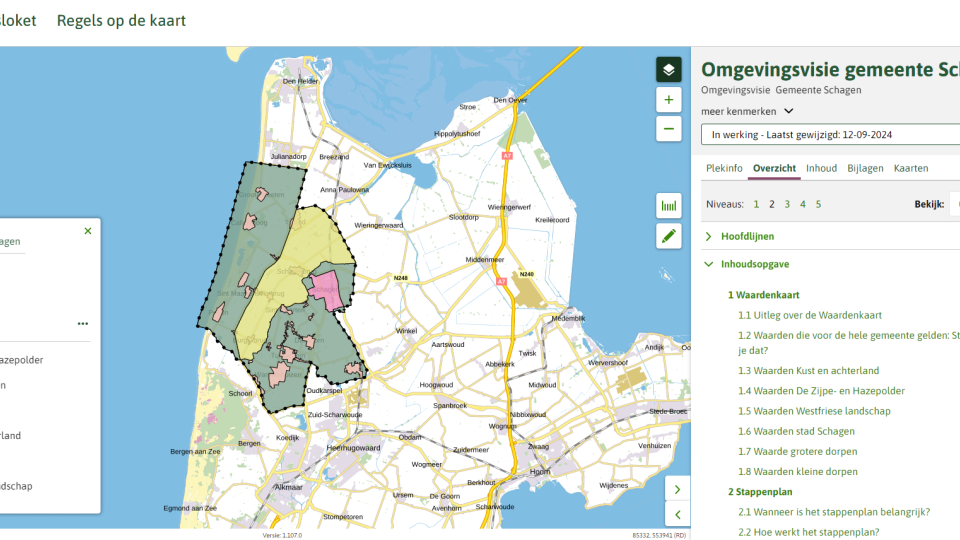The height and width of the screenshot is (540, 960).
Task: Click the pink Schagen city area on map
Action: [x=326, y=290]
